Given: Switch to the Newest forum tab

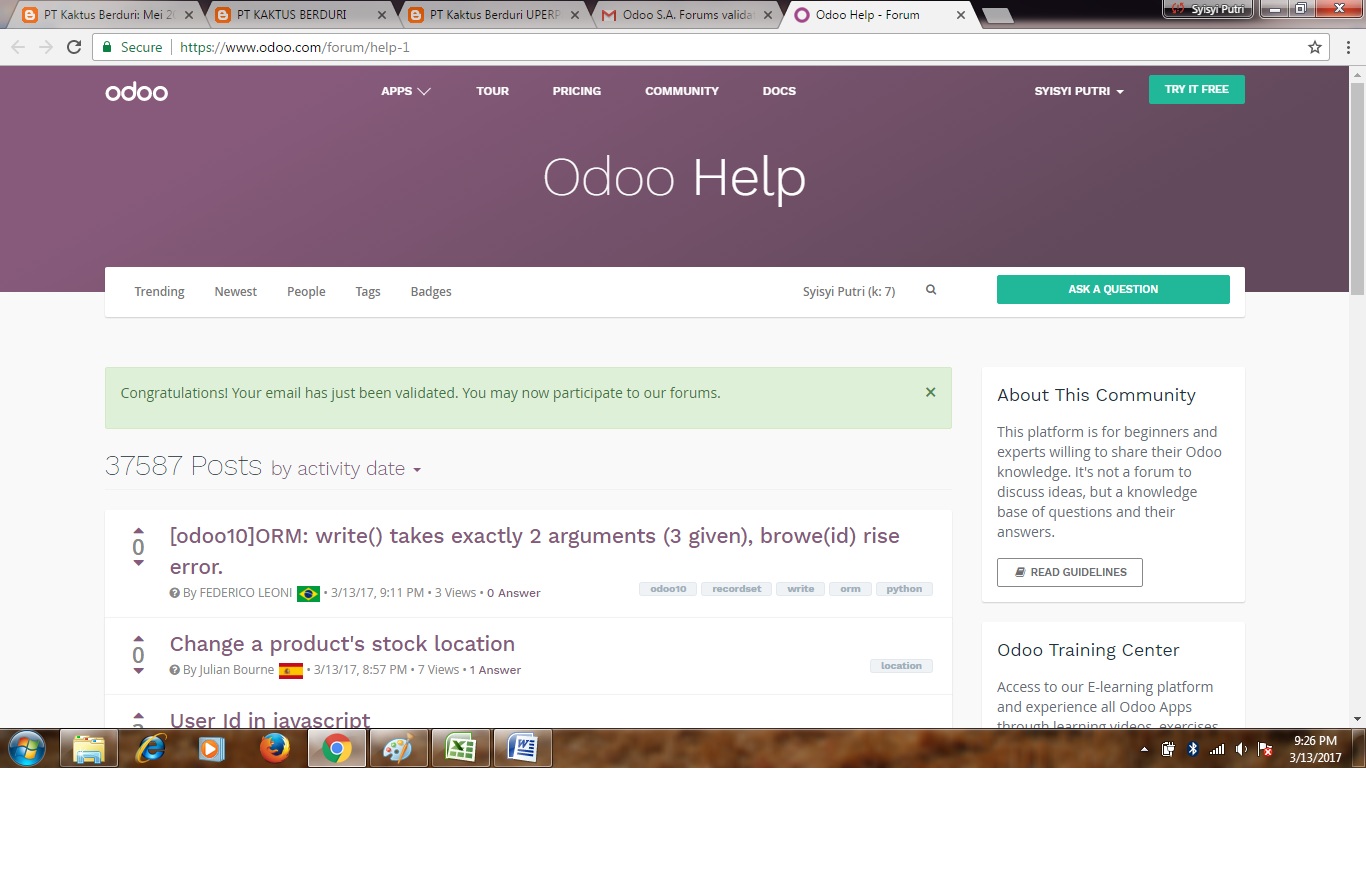Looking at the screenshot, I should coord(235,291).
